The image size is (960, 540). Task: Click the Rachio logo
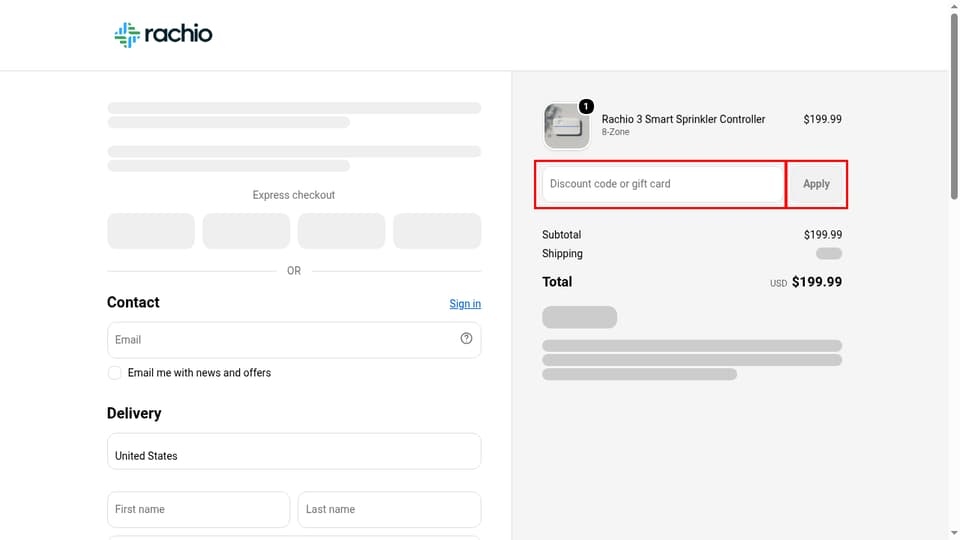click(x=163, y=34)
